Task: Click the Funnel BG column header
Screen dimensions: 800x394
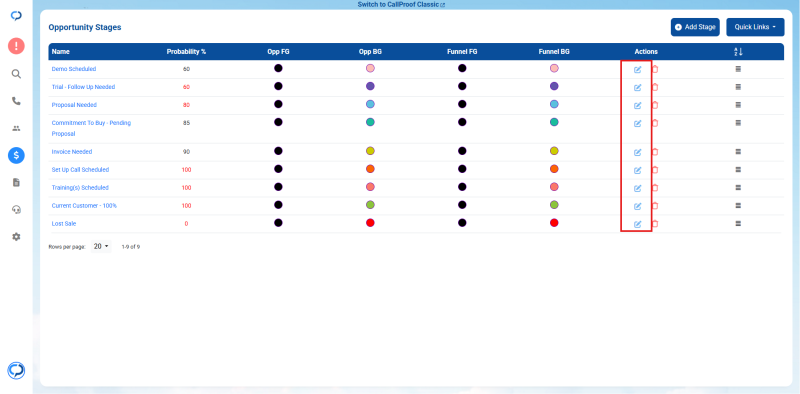Action: pos(554,52)
